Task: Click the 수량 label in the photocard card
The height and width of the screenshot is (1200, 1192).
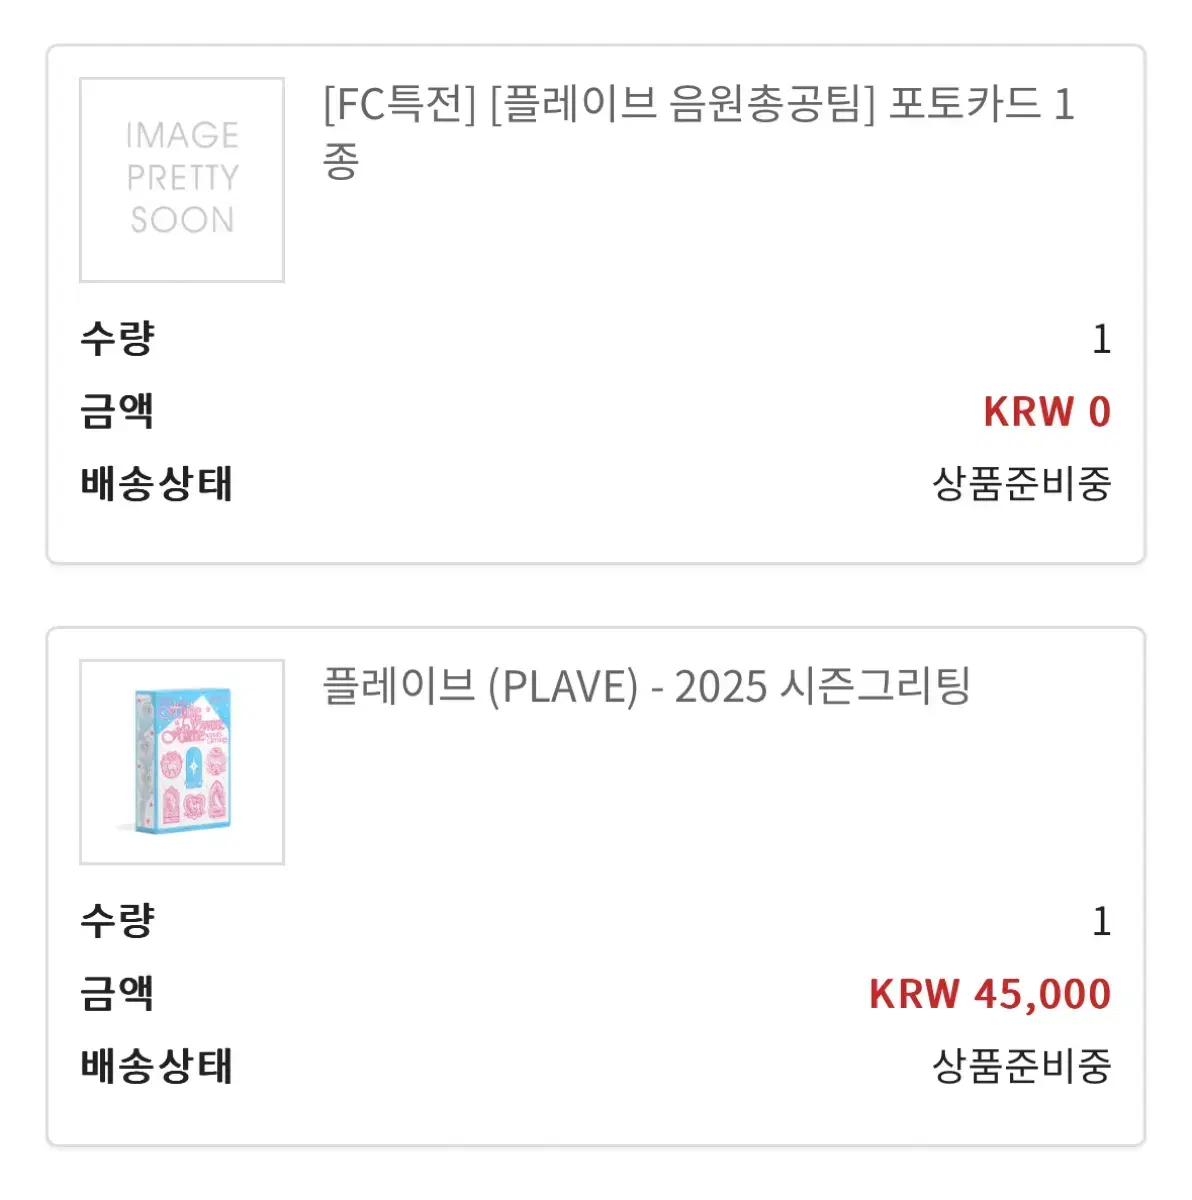Action: [x=117, y=339]
